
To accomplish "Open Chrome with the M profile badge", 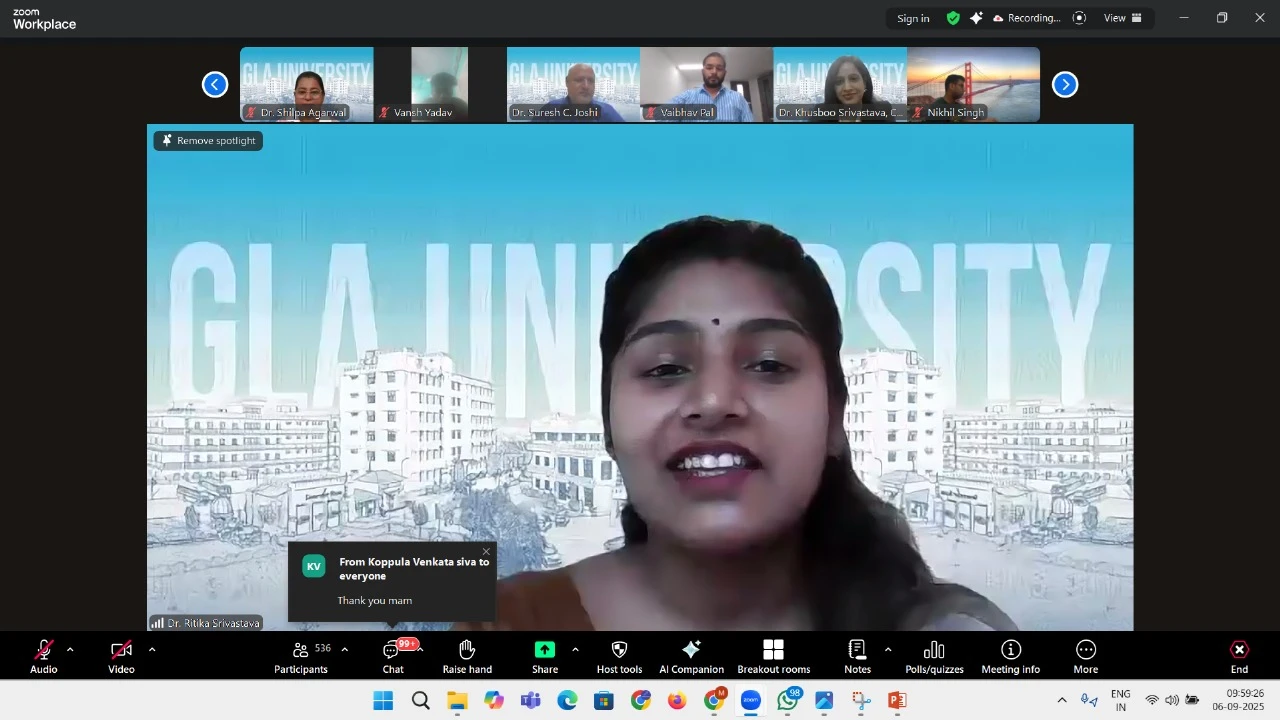I will coord(715,700).
